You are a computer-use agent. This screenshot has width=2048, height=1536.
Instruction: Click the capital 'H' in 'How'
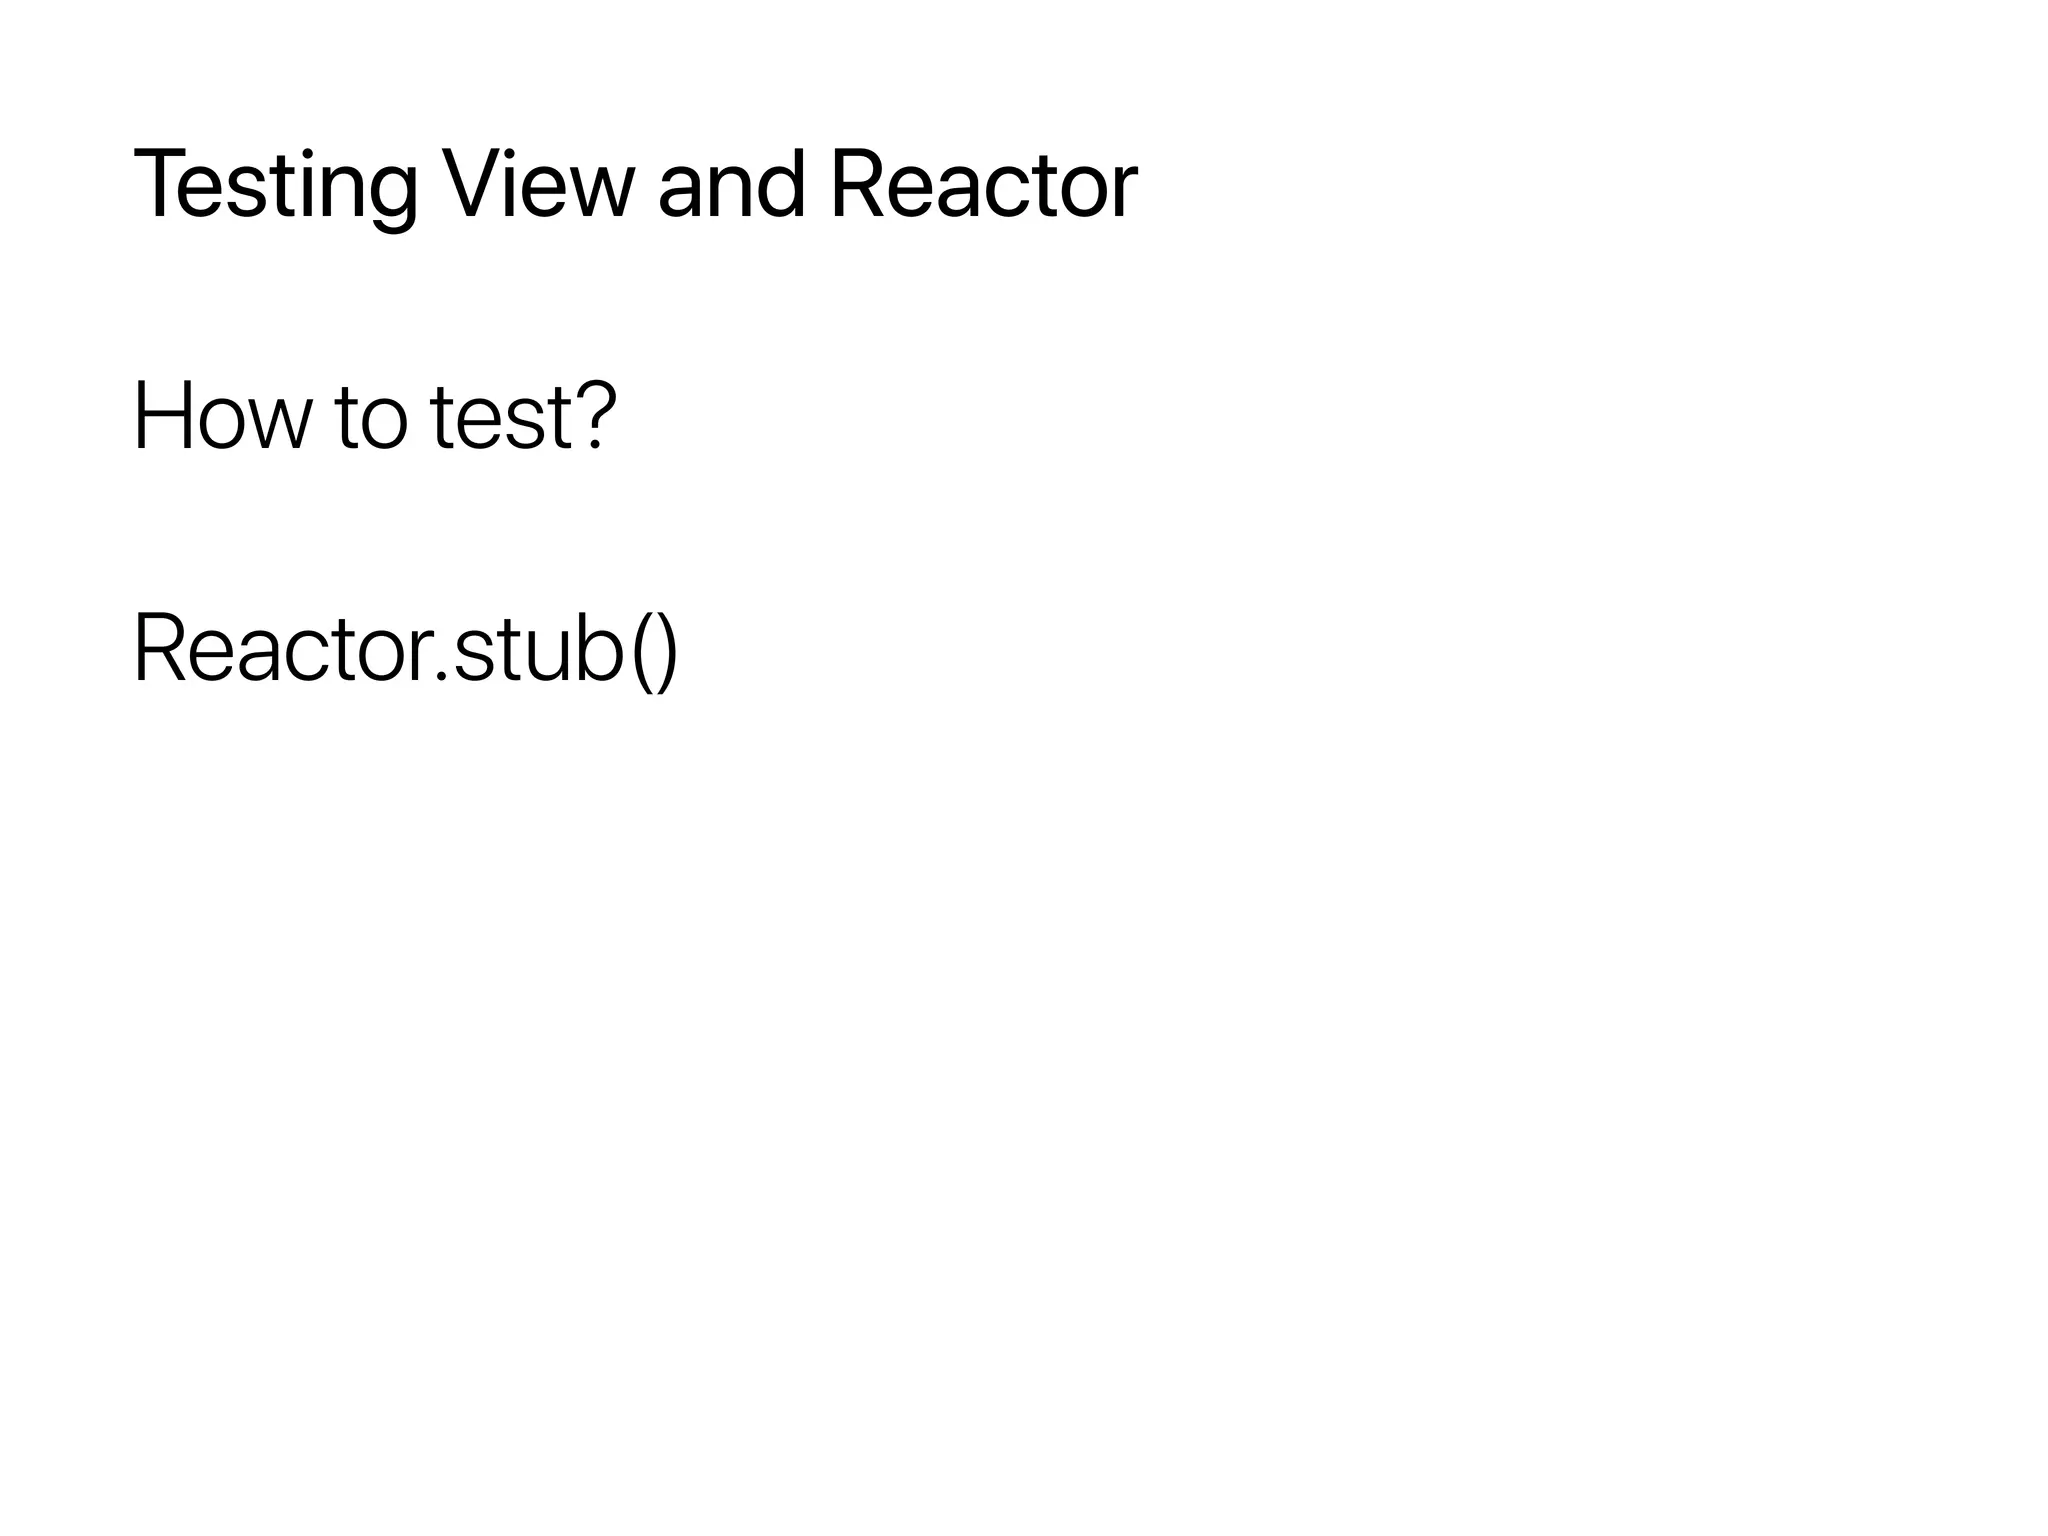[163, 417]
